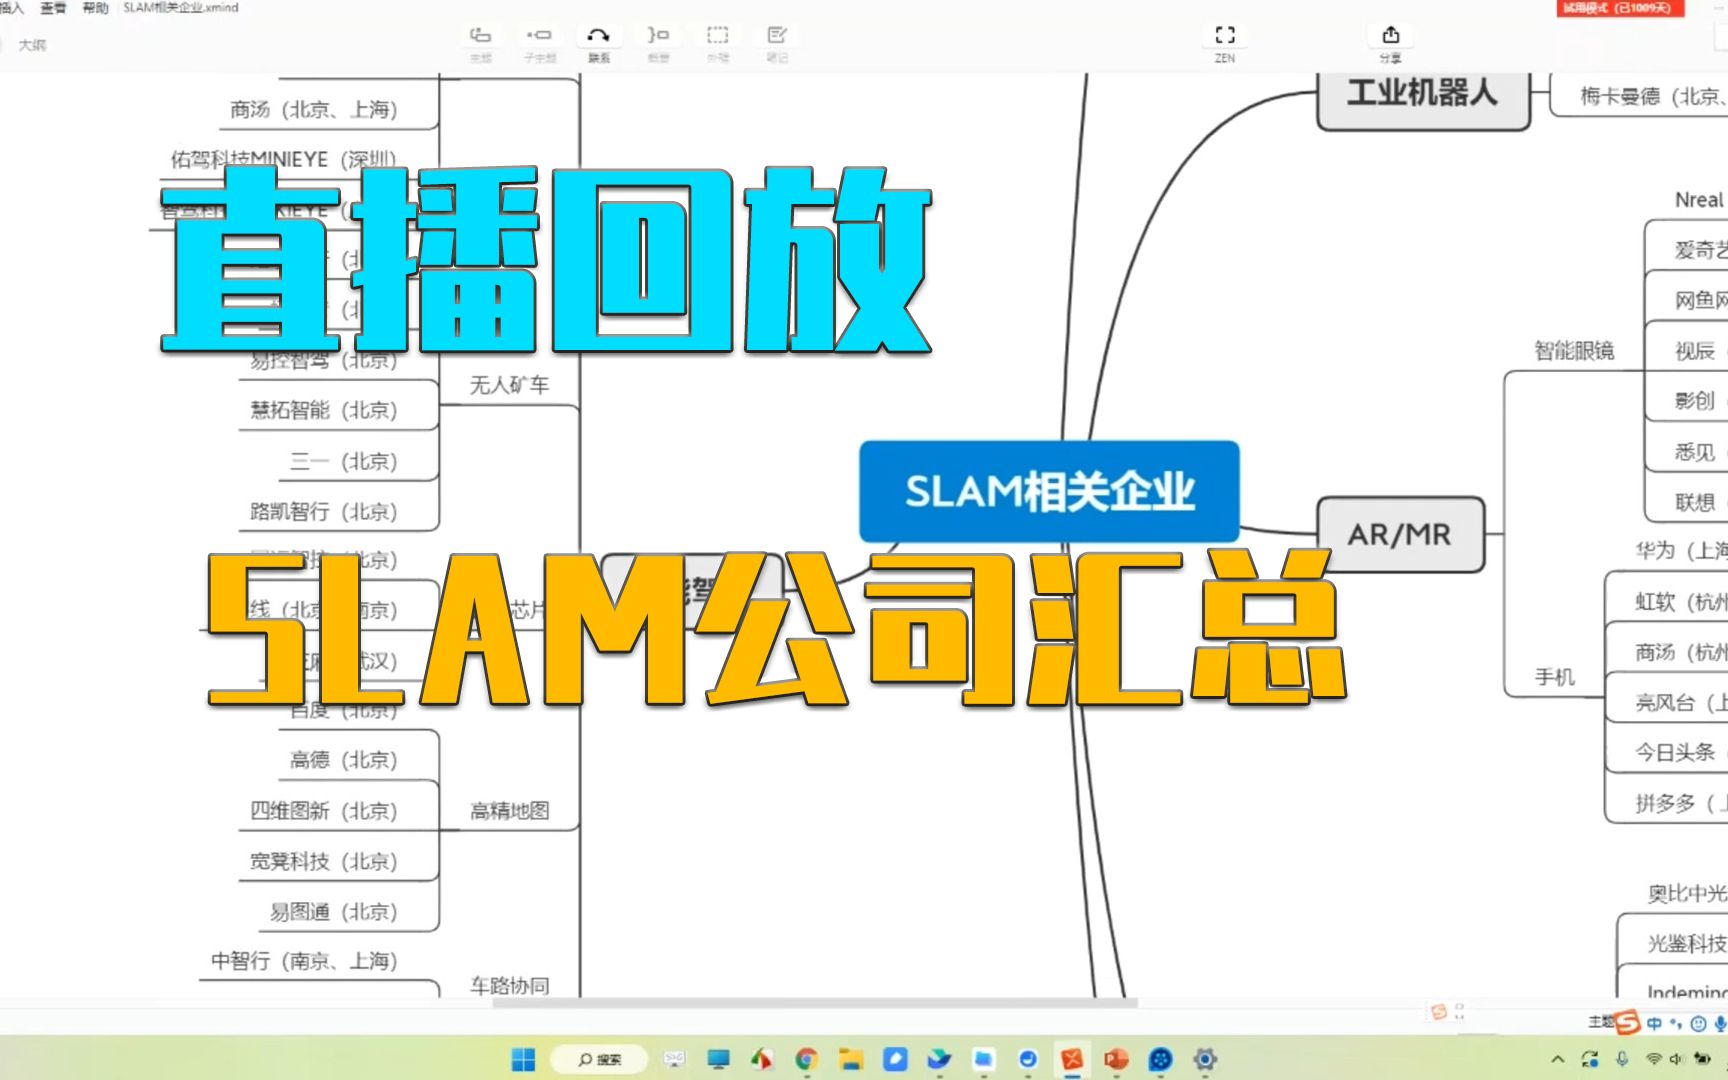Viewport: 1728px width, 1080px height.
Task: Open the system tray volume control
Action: (1677, 1059)
